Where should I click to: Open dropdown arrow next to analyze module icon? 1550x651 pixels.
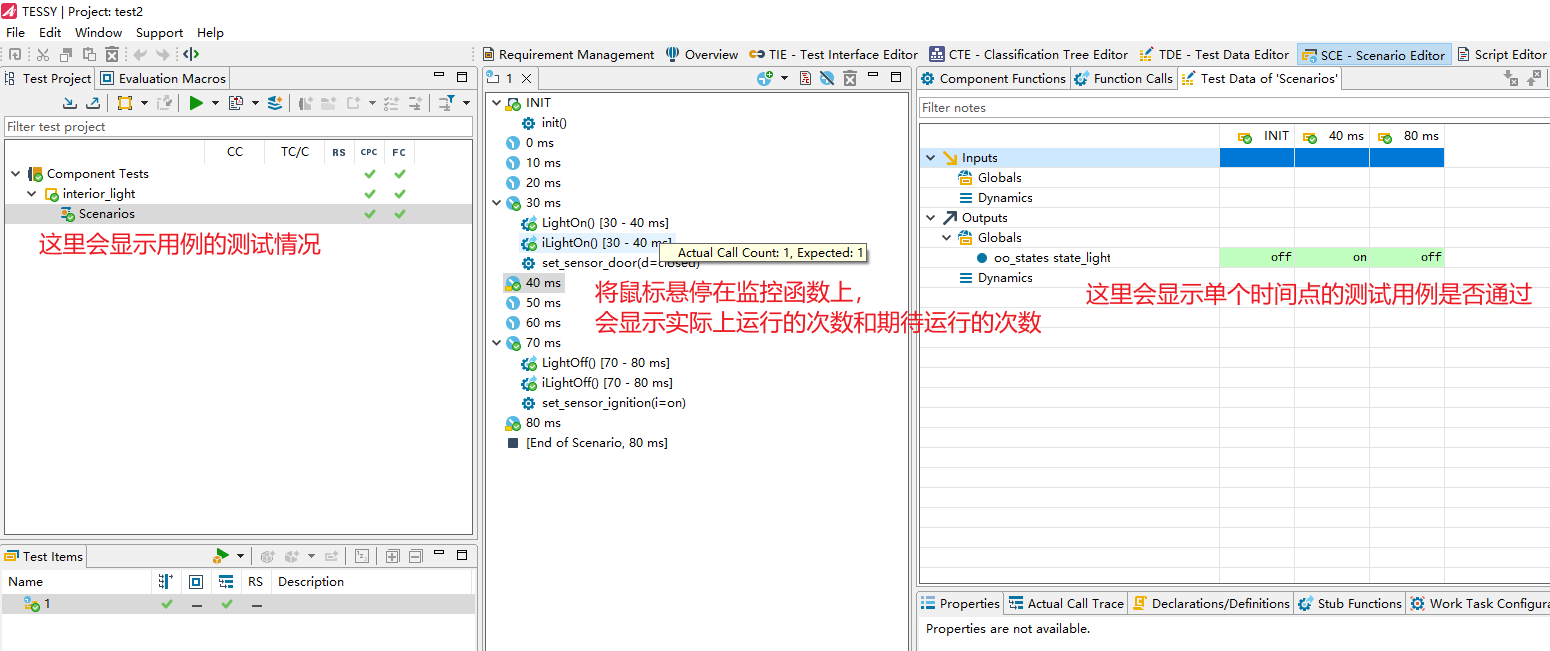click(x=144, y=103)
